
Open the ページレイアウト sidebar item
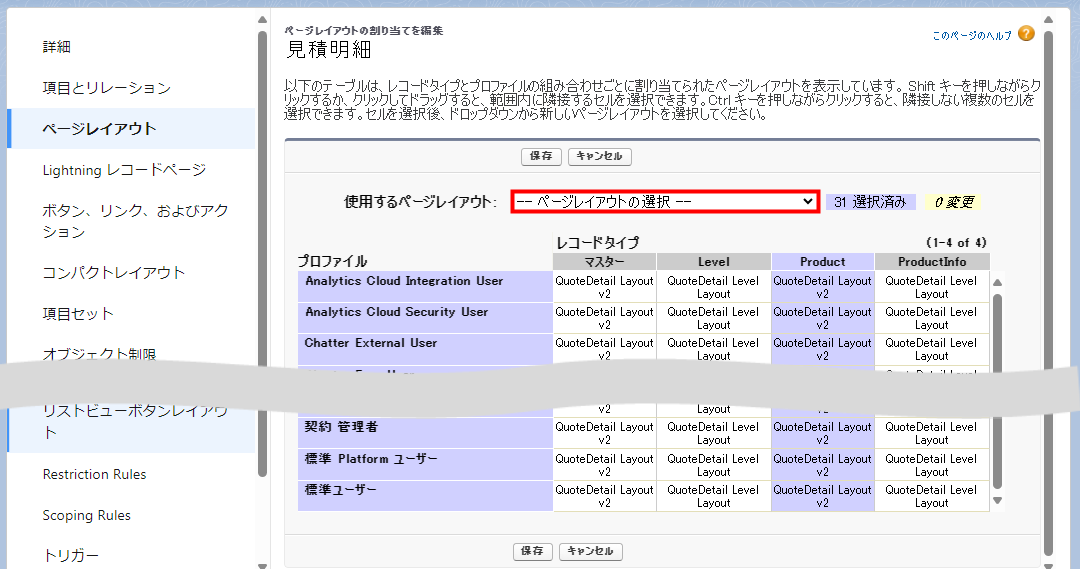click(100, 129)
